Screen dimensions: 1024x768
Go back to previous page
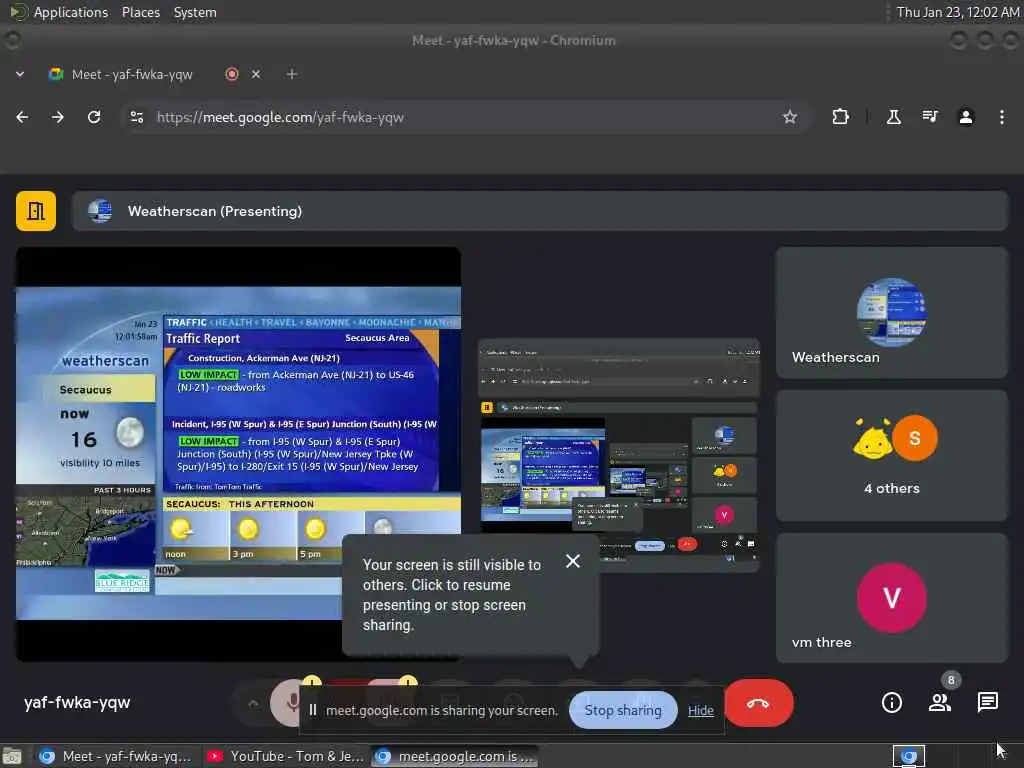(22, 117)
